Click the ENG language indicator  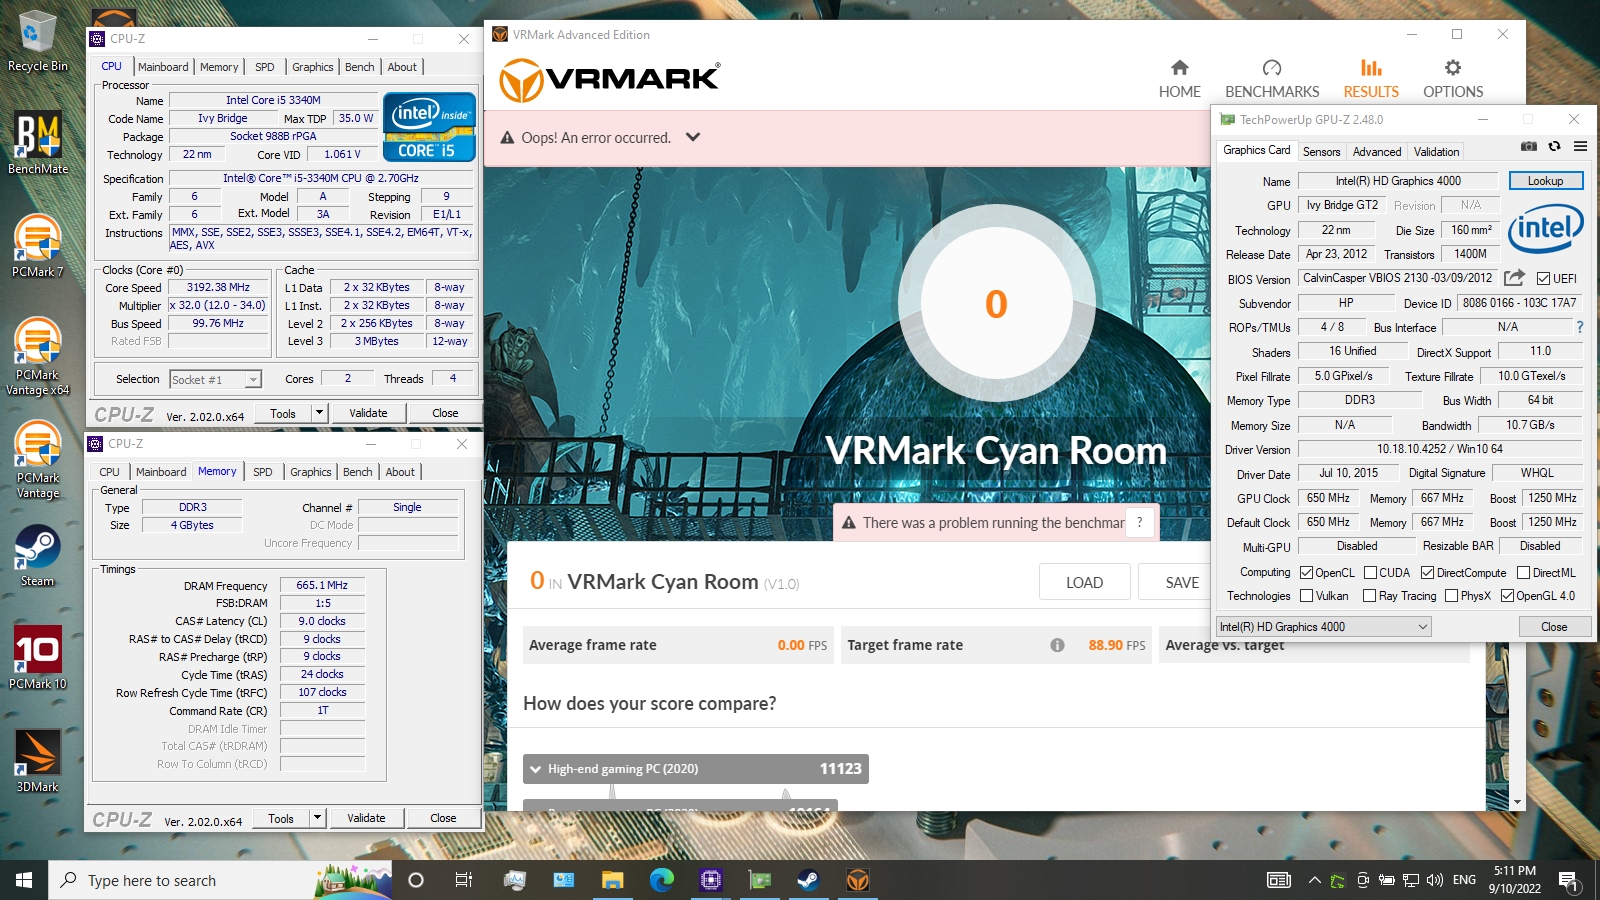pyautogui.click(x=1464, y=880)
